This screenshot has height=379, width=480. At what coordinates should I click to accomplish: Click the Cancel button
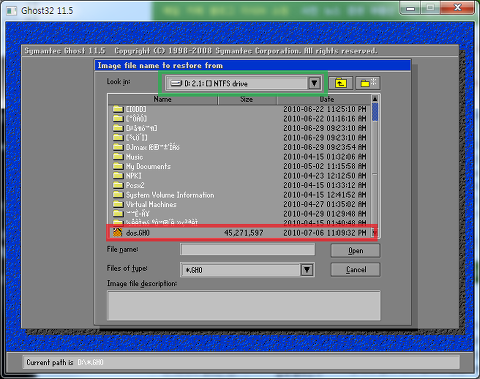pyautogui.click(x=355, y=269)
